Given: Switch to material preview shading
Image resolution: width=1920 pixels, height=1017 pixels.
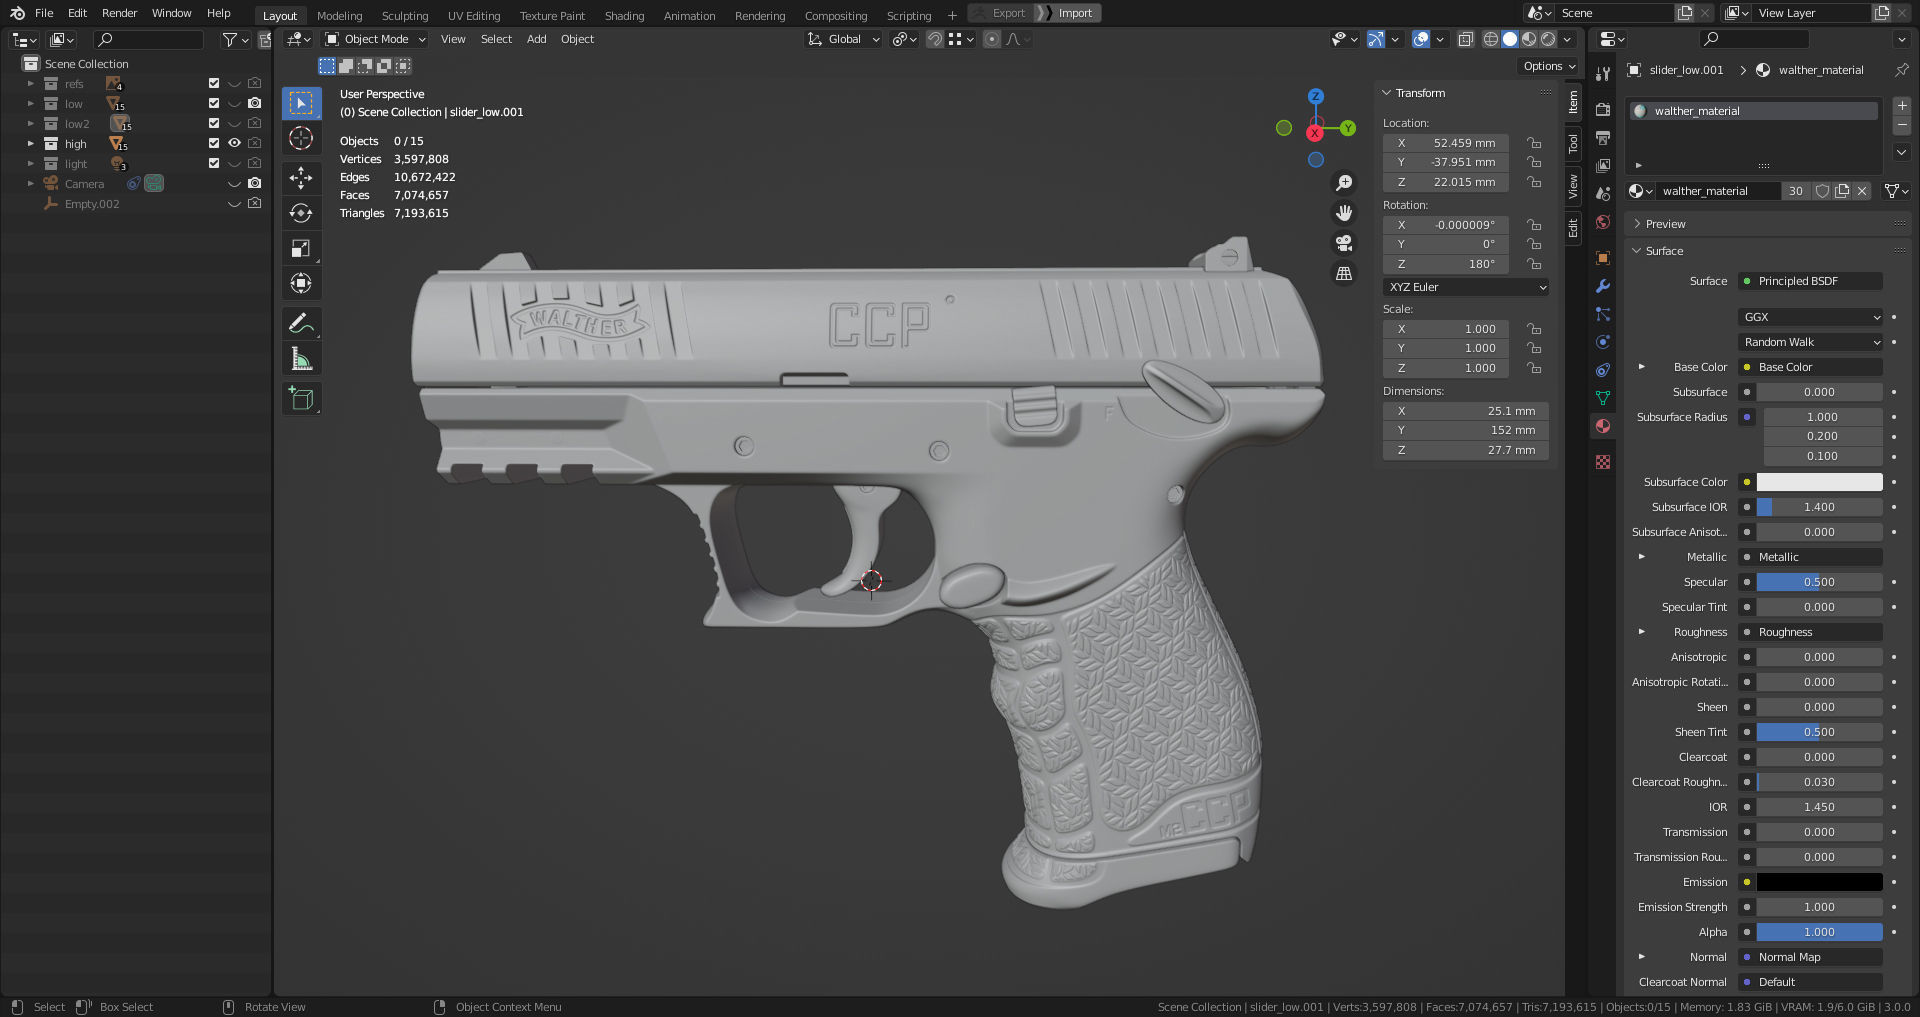Looking at the screenshot, I should tap(1529, 39).
